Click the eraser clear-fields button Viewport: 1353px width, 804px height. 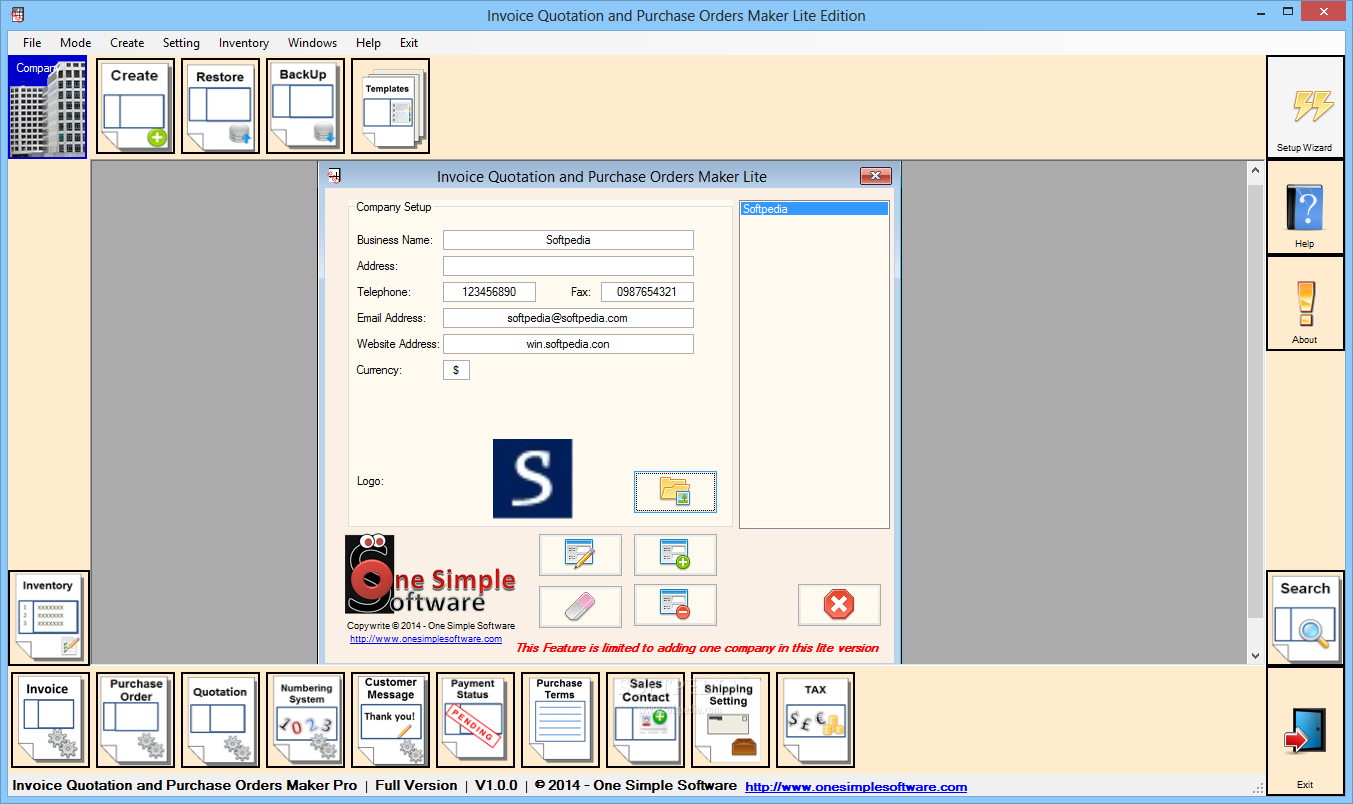coord(580,605)
